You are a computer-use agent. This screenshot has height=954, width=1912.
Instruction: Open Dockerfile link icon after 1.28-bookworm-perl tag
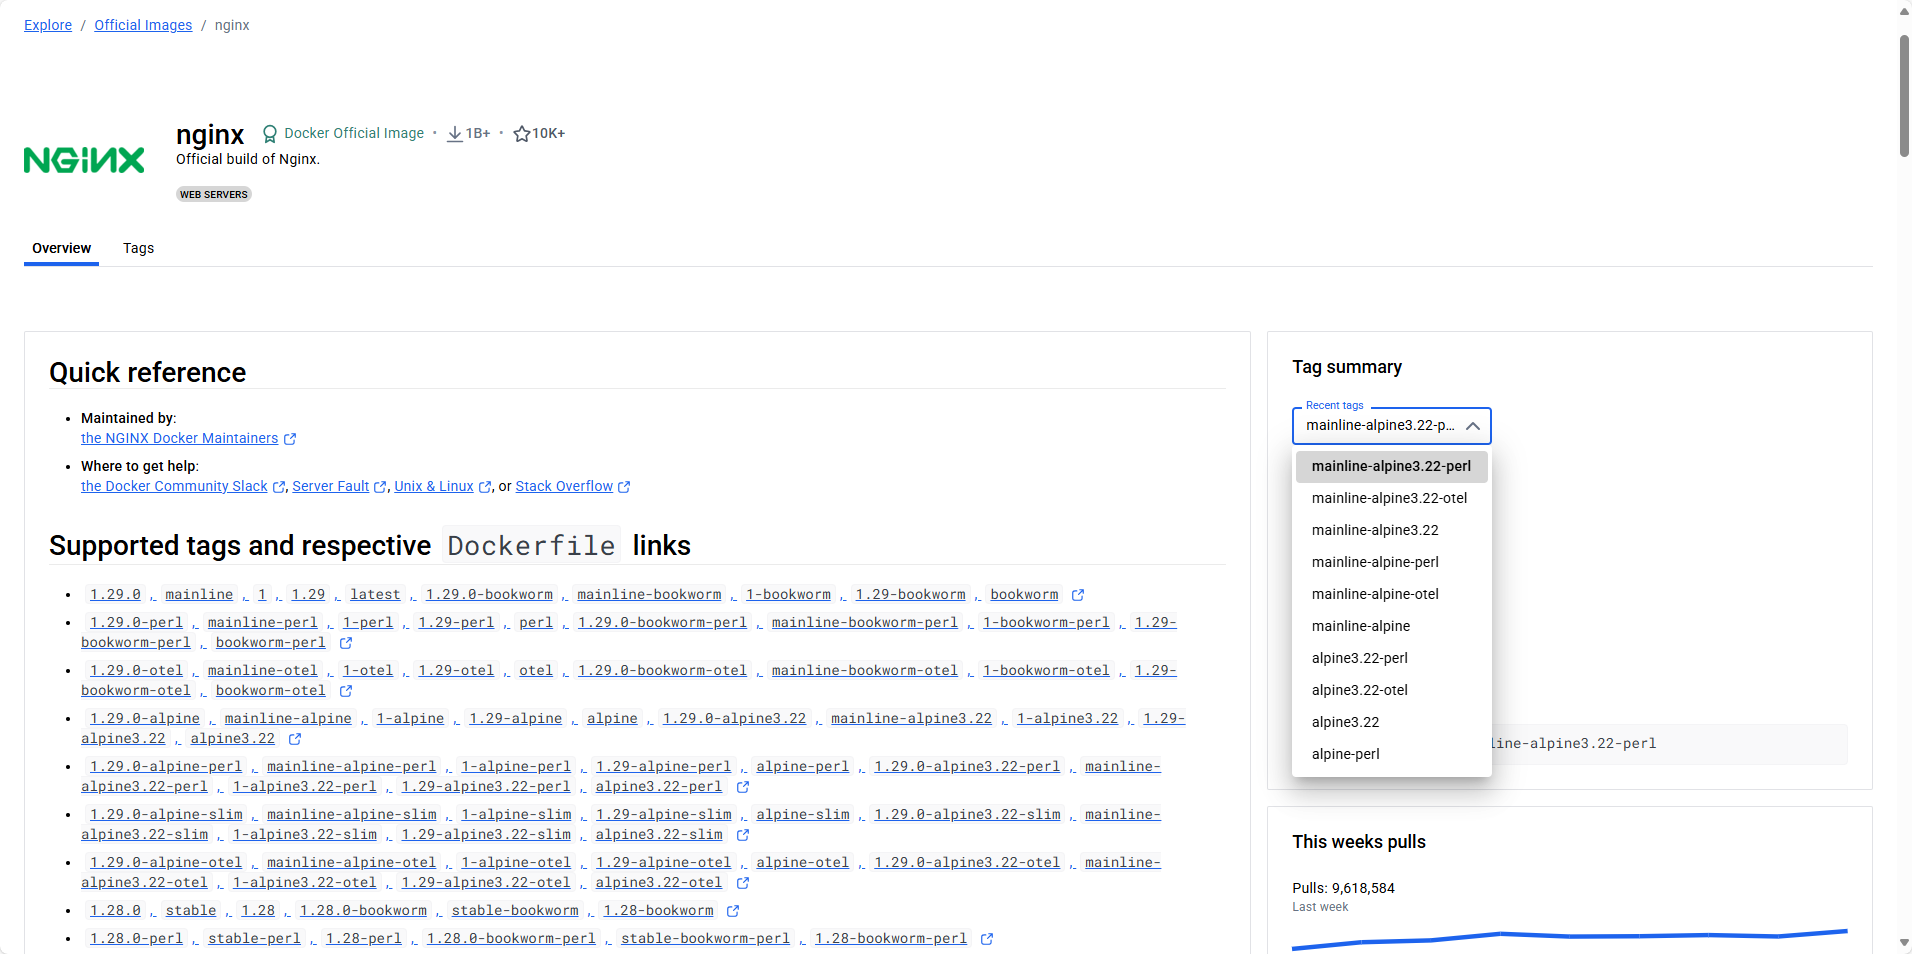coord(987,939)
